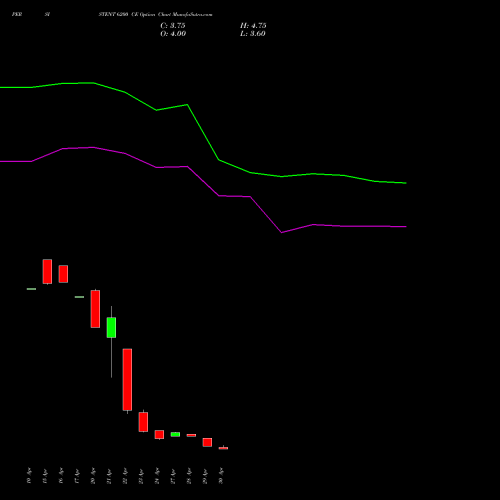
Task: Select the tall red candle above 22 Apr
Action: pyautogui.click(x=127, y=379)
